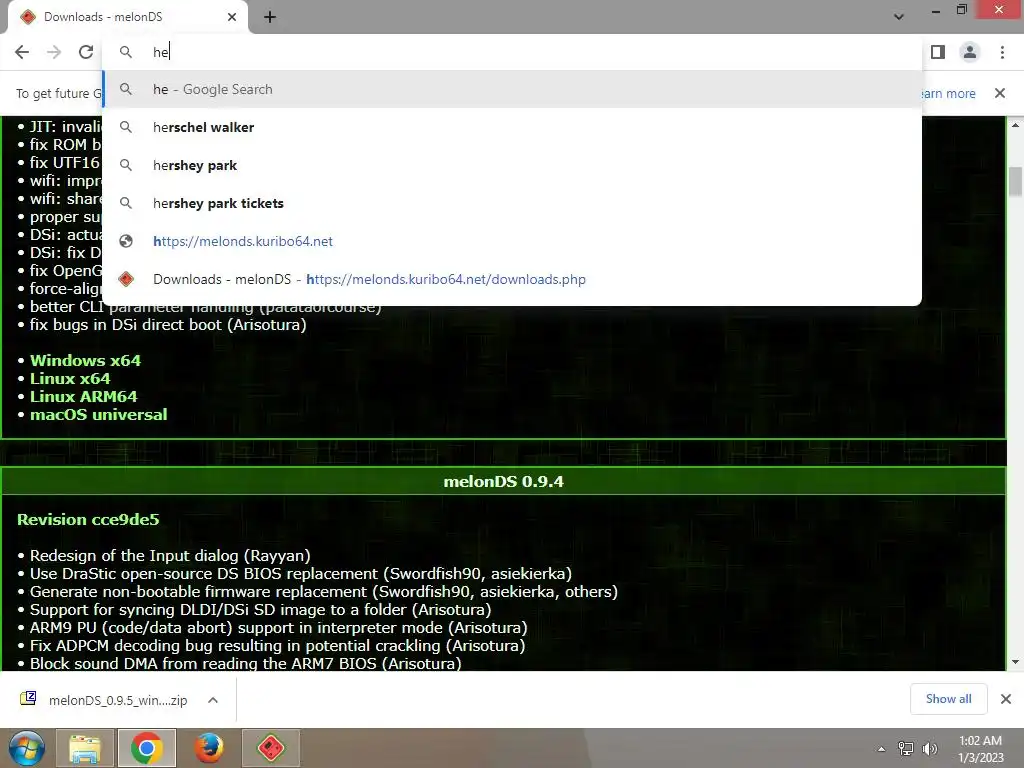Select the Chrome taskbar icon
Viewport: 1024px width, 768px height.
[x=146, y=748]
